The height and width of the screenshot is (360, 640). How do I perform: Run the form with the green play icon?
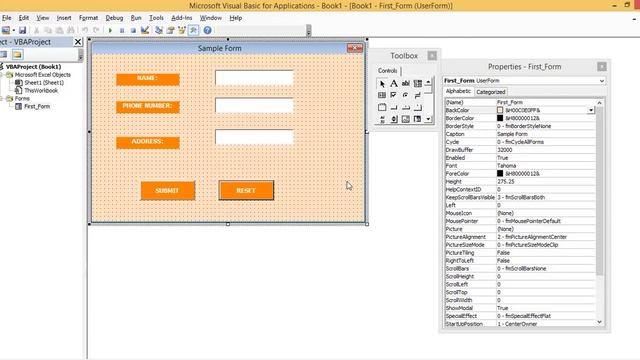[x=110, y=30]
